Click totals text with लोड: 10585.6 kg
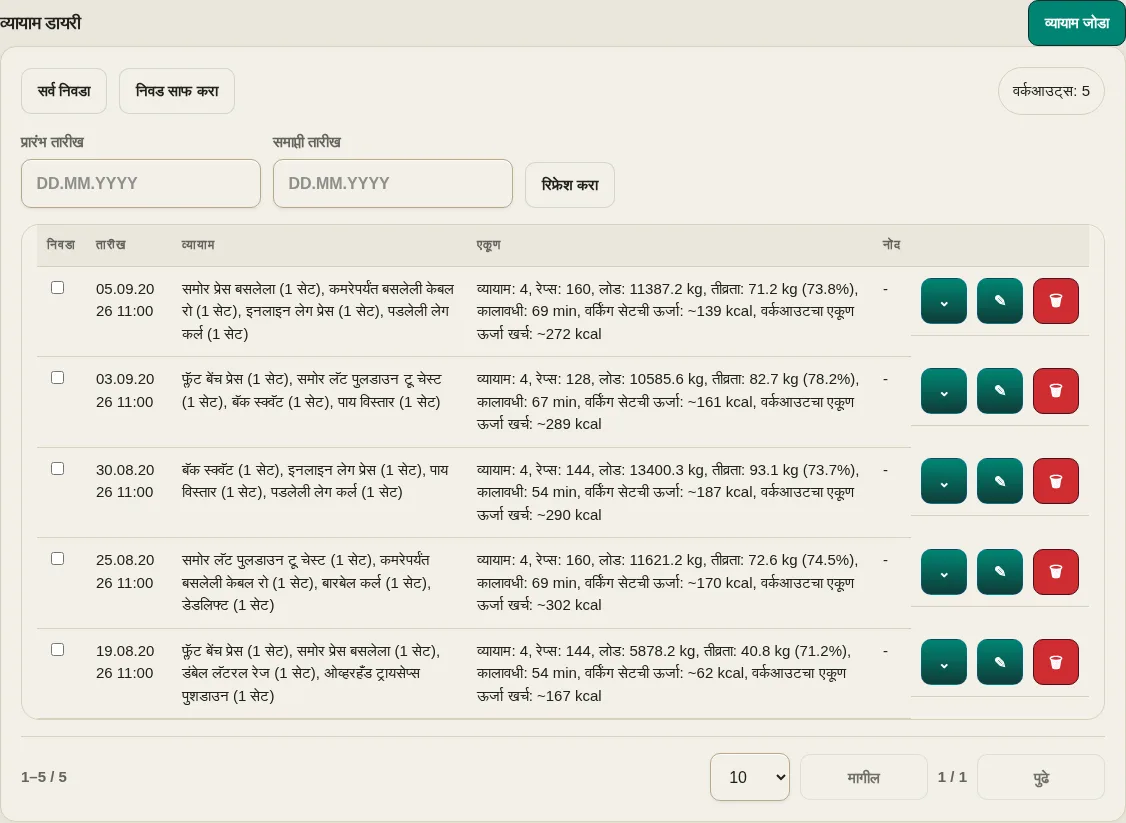 click(x=667, y=401)
